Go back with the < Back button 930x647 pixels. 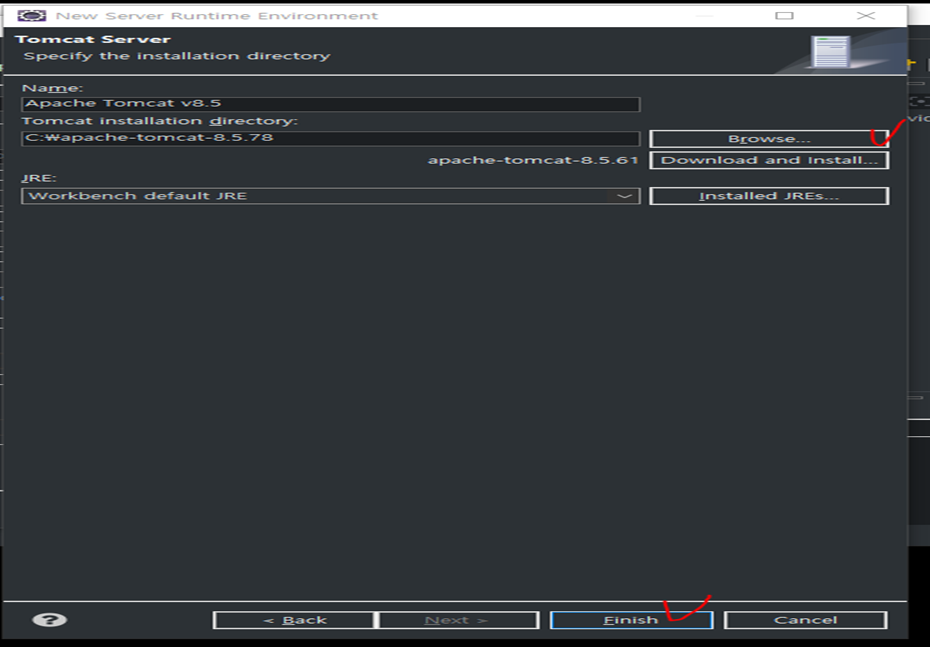pyautogui.click(x=294, y=620)
